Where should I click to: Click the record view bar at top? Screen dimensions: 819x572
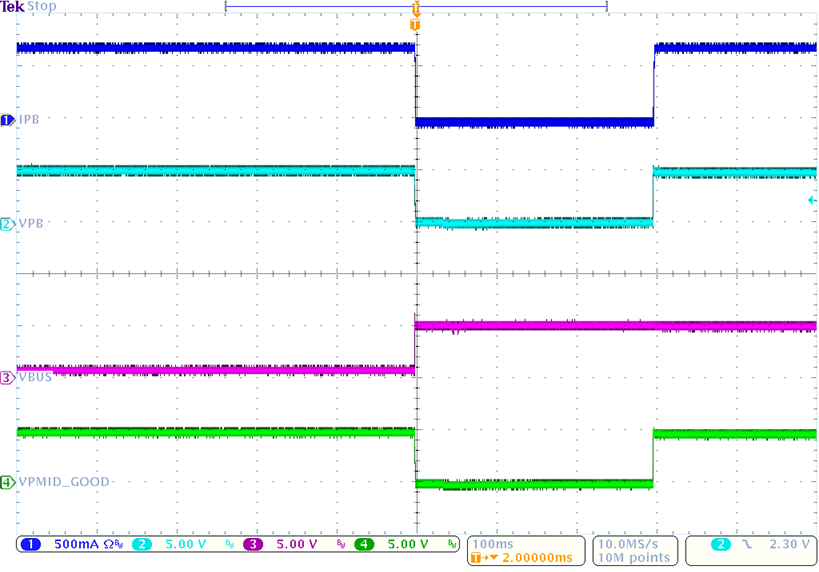click(416, 7)
